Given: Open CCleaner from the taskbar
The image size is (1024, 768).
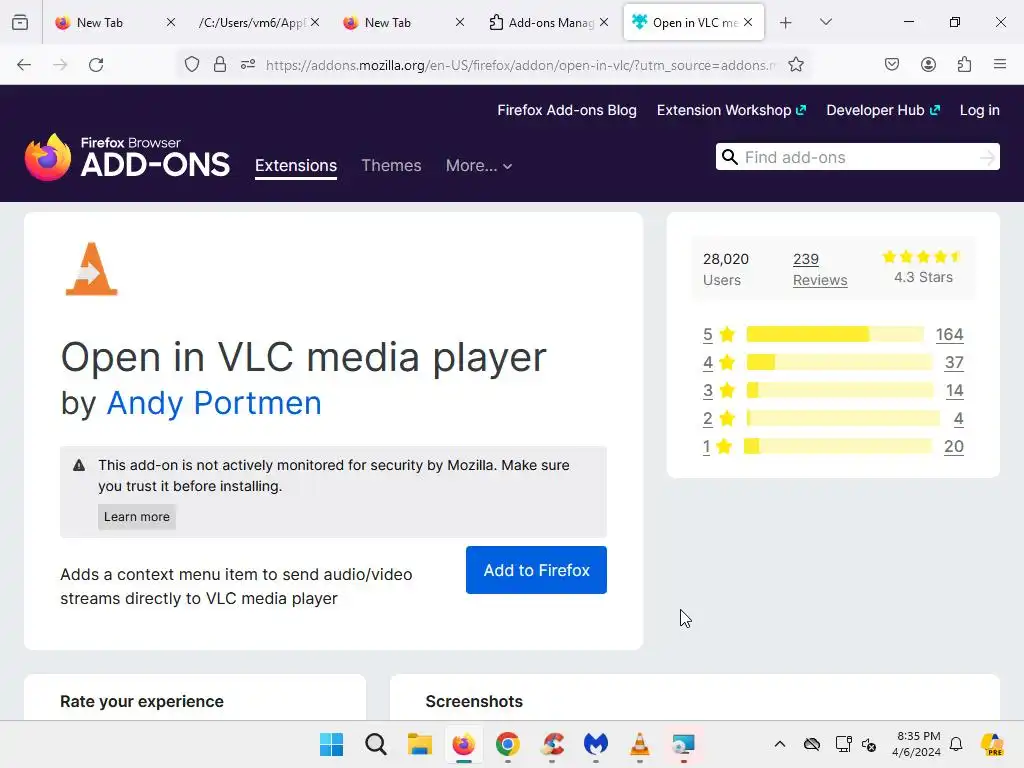Looking at the screenshot, I should tap(552, 744).
